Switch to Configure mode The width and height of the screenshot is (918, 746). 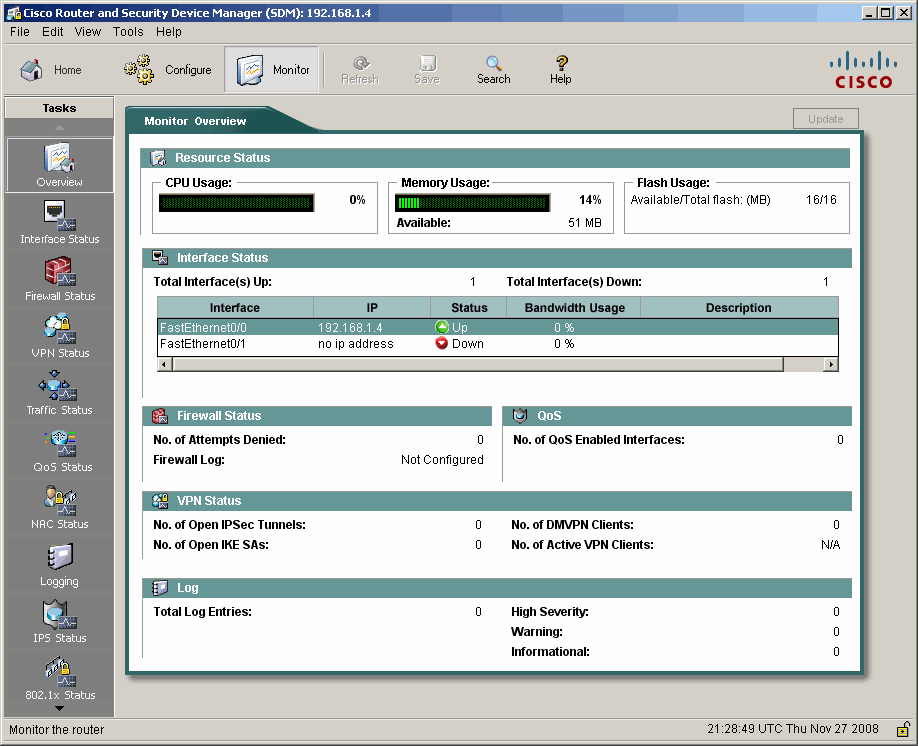pos(167,70)
